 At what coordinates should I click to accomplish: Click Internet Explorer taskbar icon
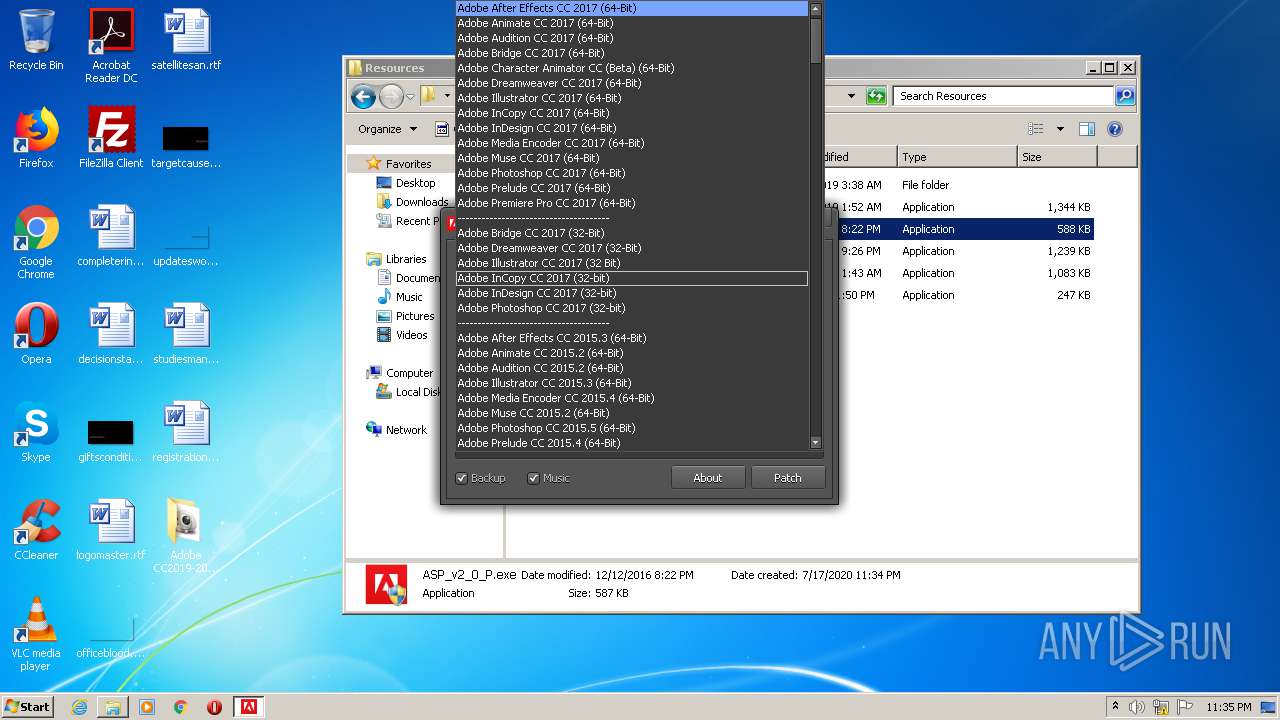pos(79,707)
